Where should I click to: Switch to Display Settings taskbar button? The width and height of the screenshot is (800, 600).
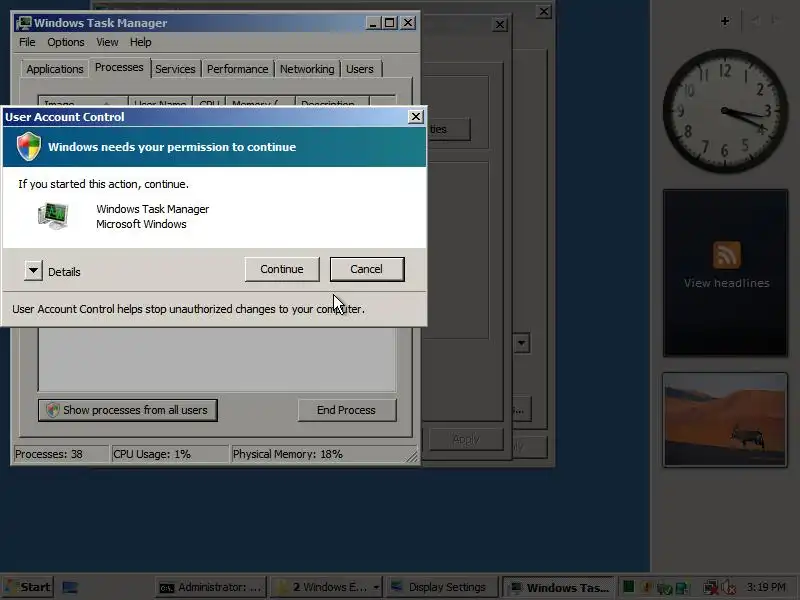tap(442, 587)
